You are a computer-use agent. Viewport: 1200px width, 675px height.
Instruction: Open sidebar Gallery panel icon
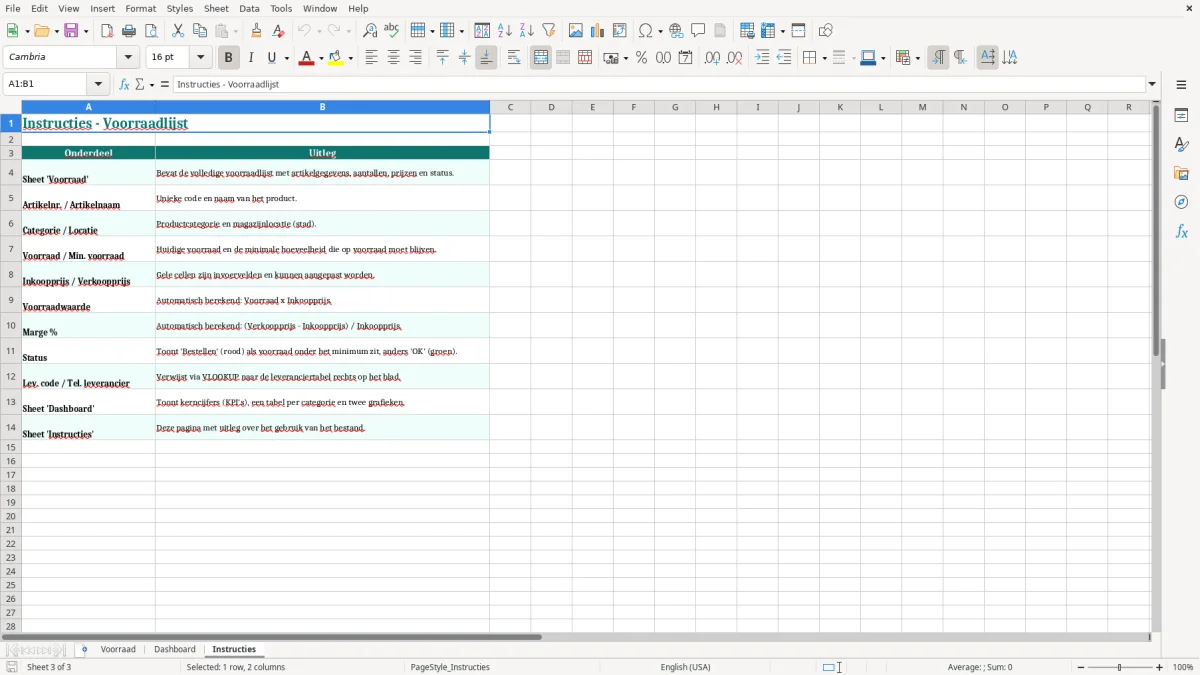(x=1181, y=174)
